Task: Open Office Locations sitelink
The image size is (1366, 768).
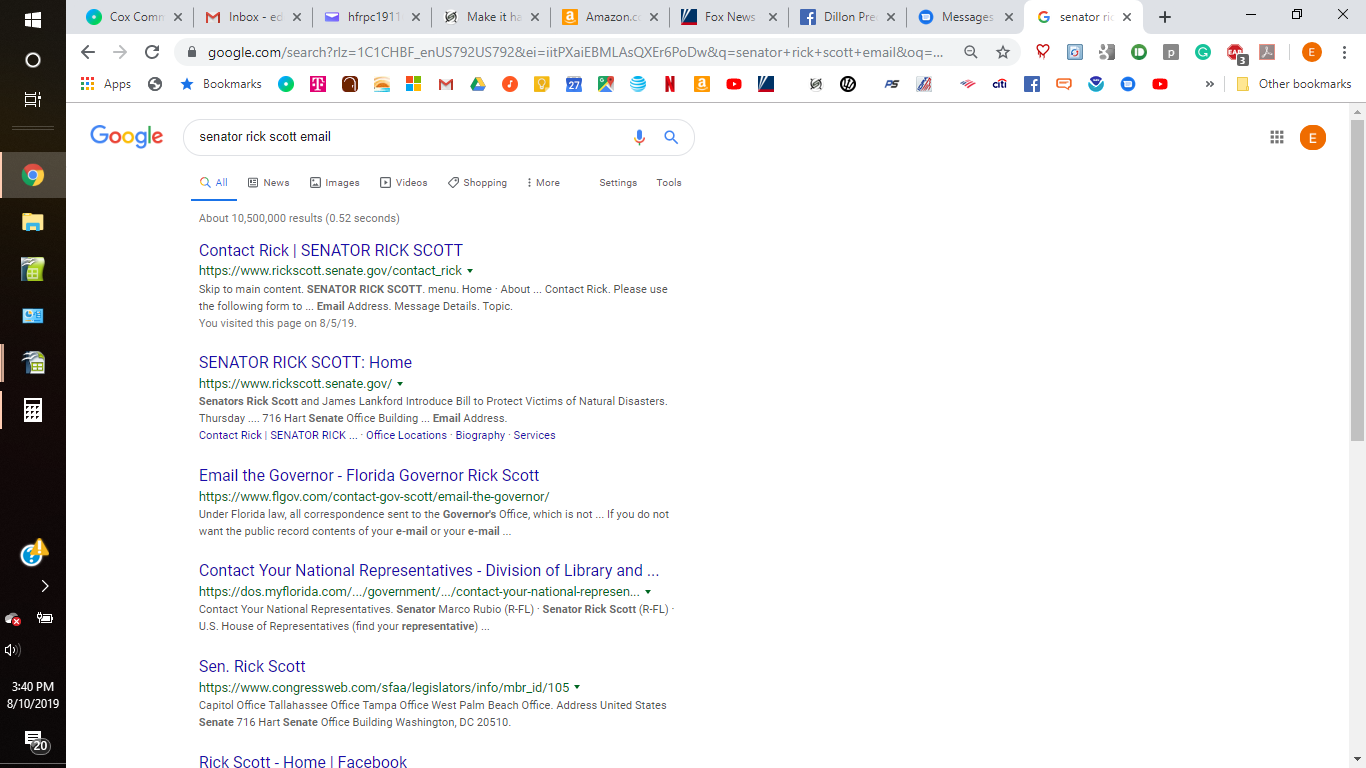Action: 406,435
